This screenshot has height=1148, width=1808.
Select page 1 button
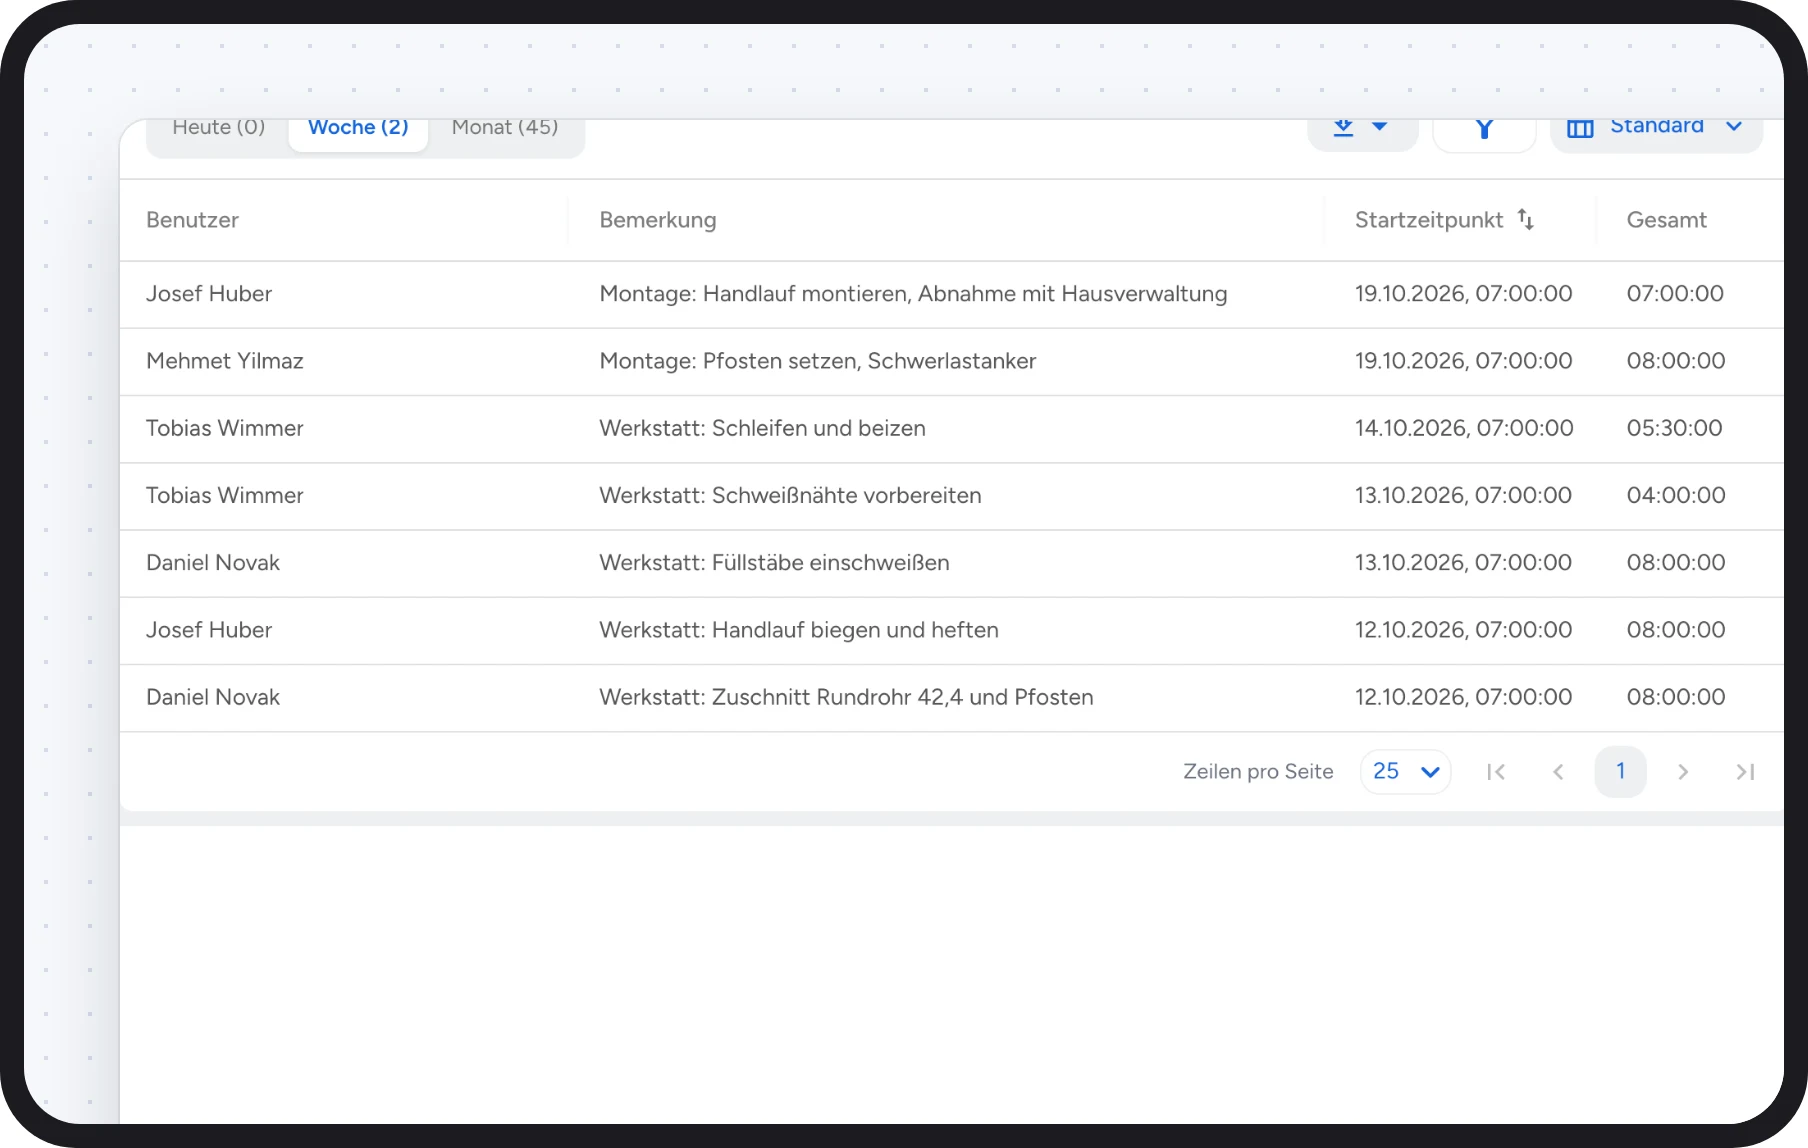1620,771
